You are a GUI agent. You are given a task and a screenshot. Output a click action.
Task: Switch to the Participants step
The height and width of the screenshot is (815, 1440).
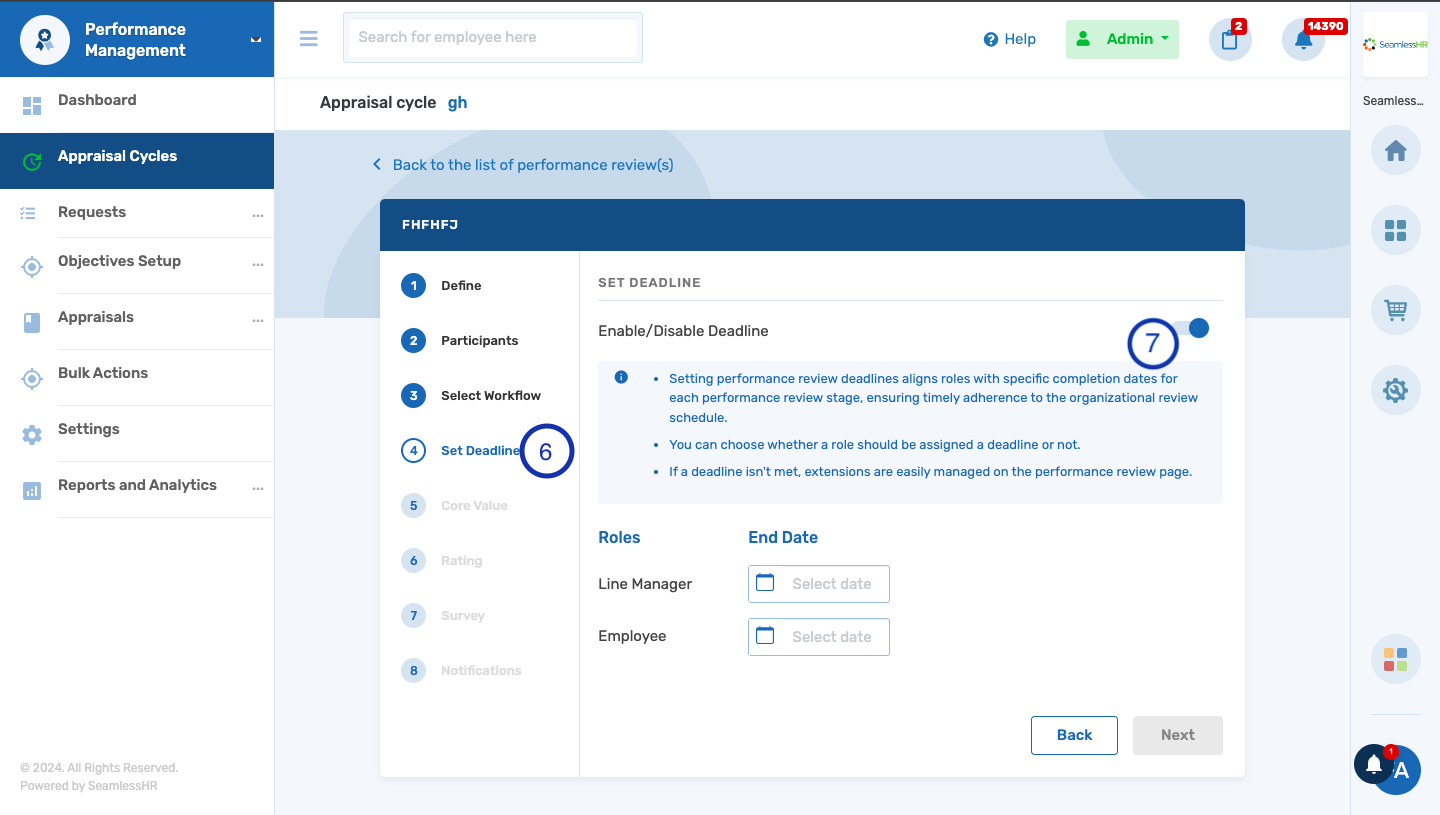click(479, 340)
